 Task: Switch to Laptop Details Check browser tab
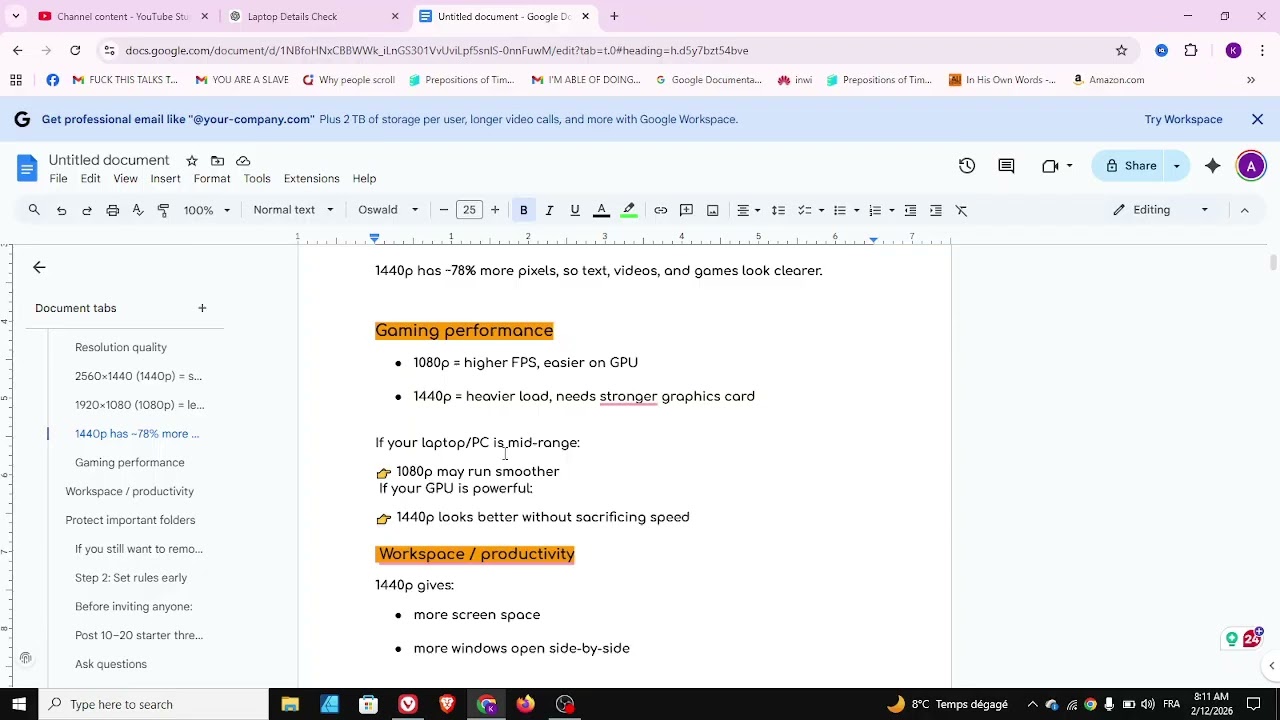pos(312,16)
